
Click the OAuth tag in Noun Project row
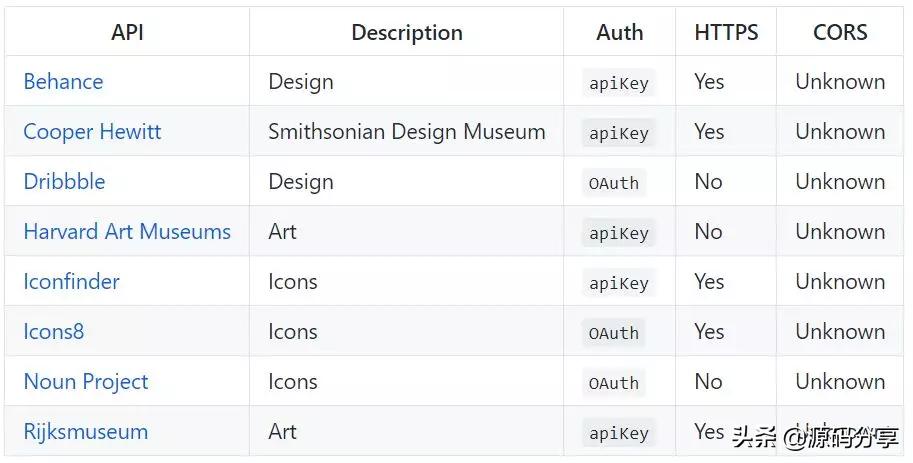[x=614, y=383]
